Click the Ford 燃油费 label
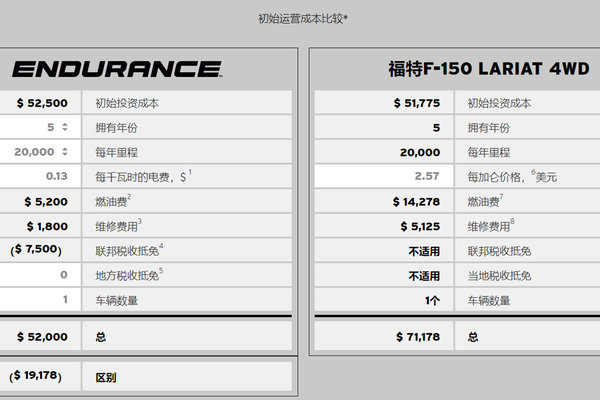This screenshot has height=400, width=600. pos(483,201)
